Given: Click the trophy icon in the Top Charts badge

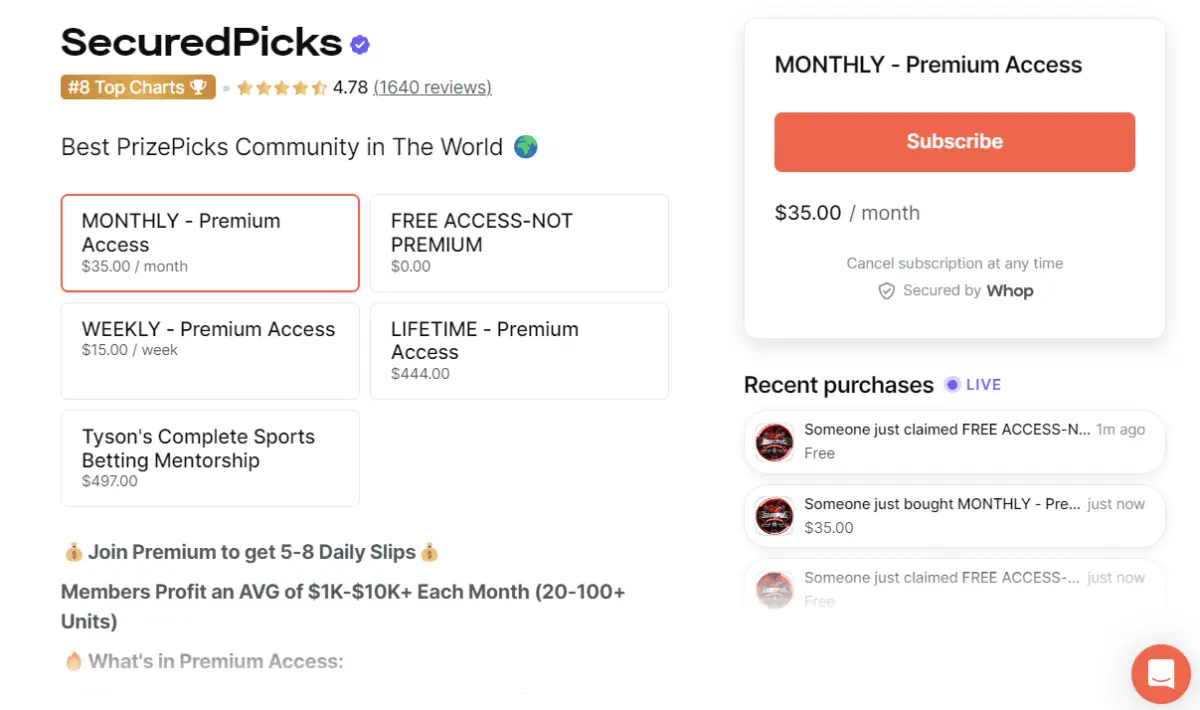Looking at the screenshot, I should (x=199, y=87).
